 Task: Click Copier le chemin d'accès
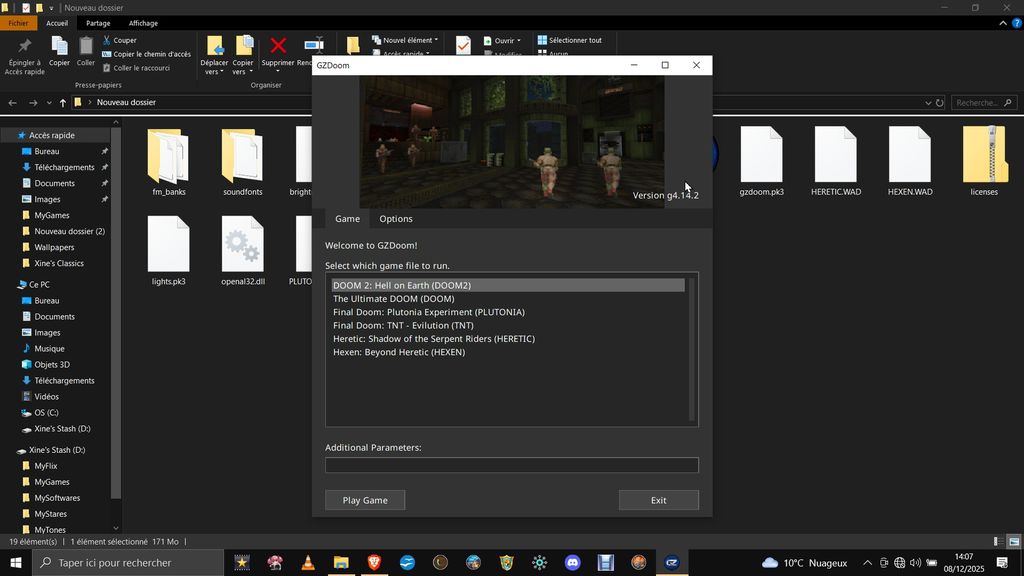point(146,54)
